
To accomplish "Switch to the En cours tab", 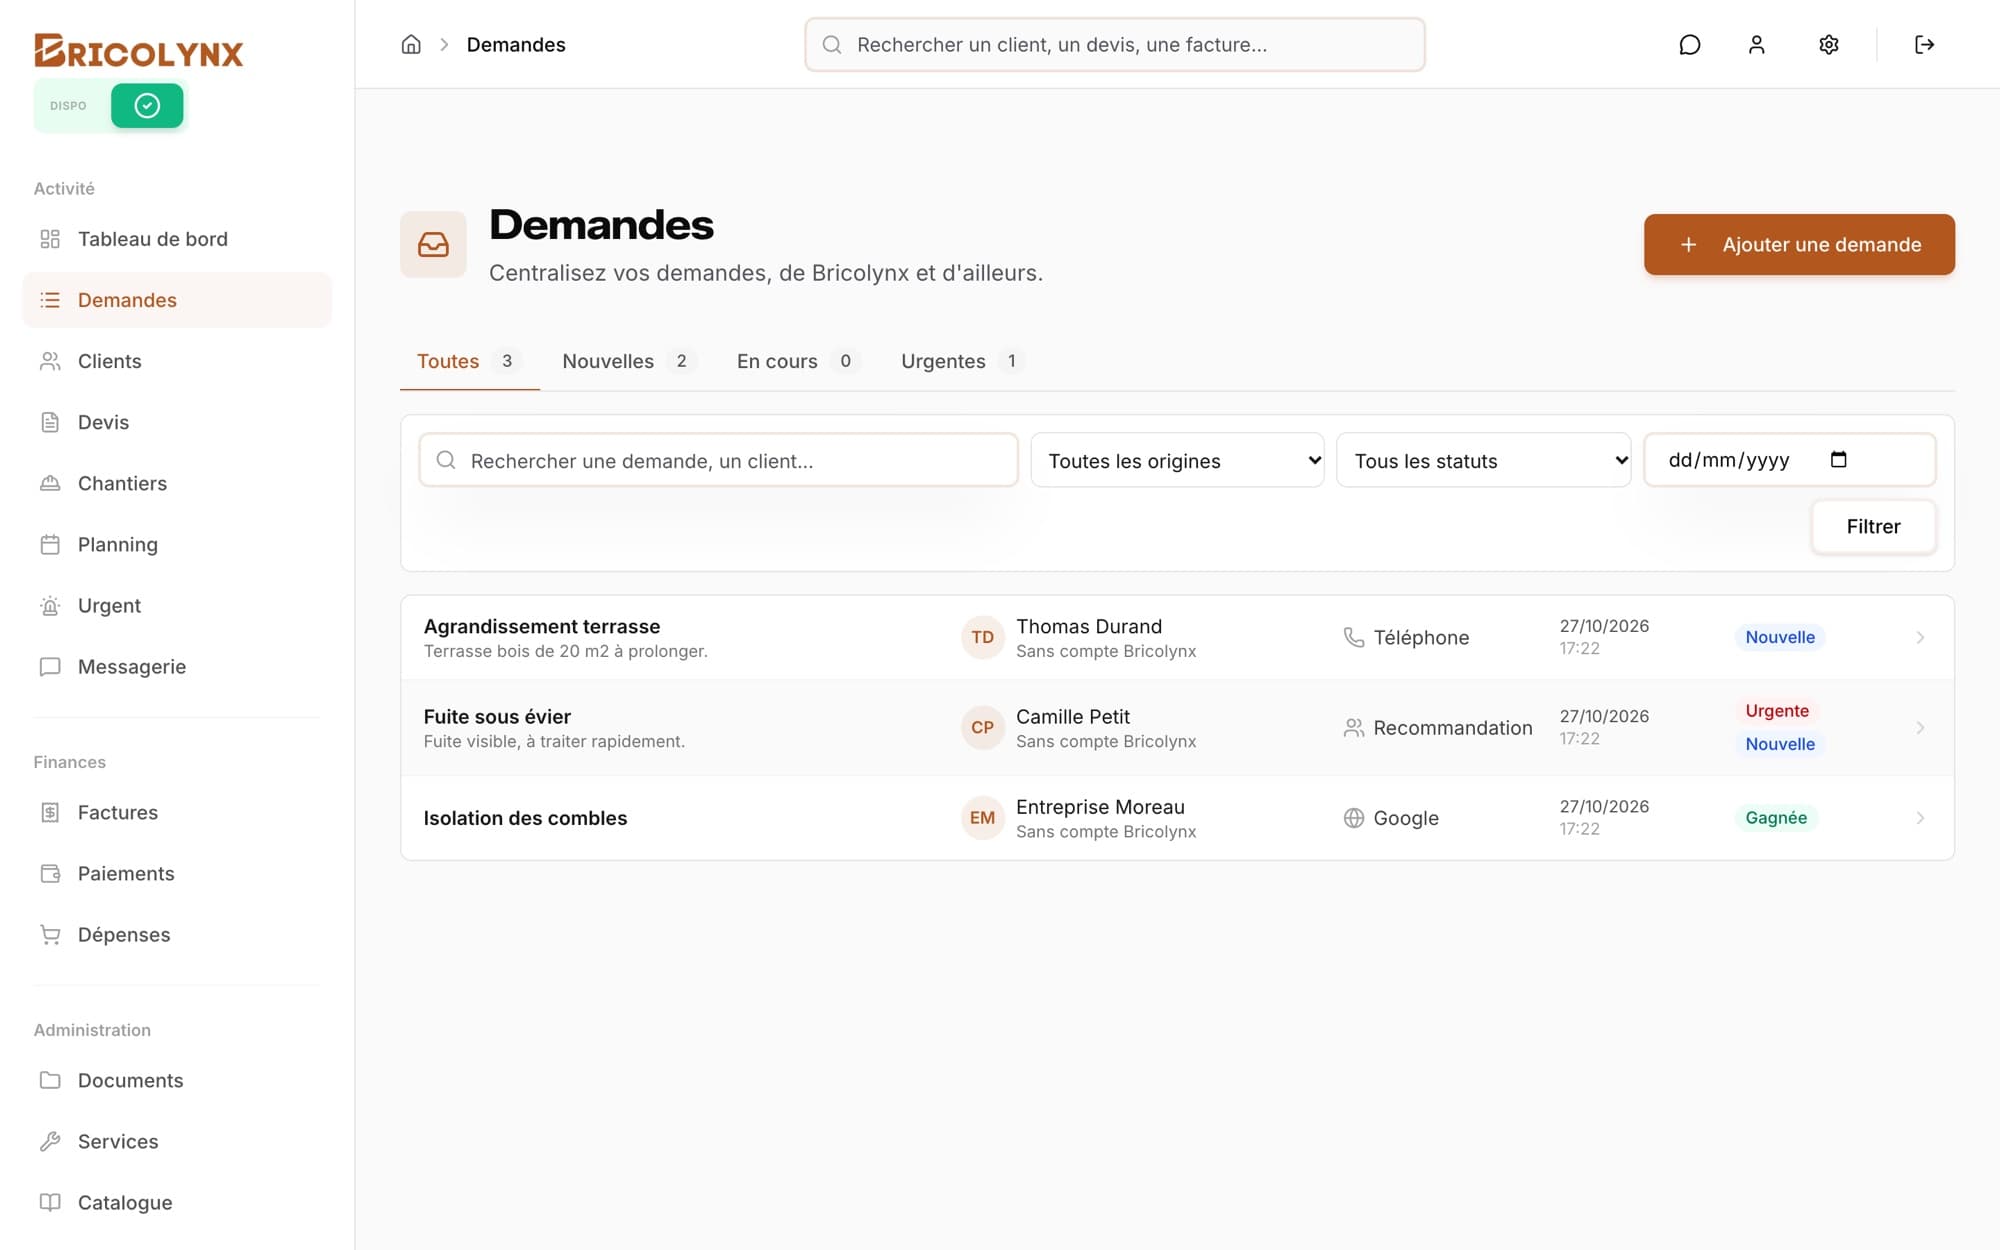I will click(797, 361).
